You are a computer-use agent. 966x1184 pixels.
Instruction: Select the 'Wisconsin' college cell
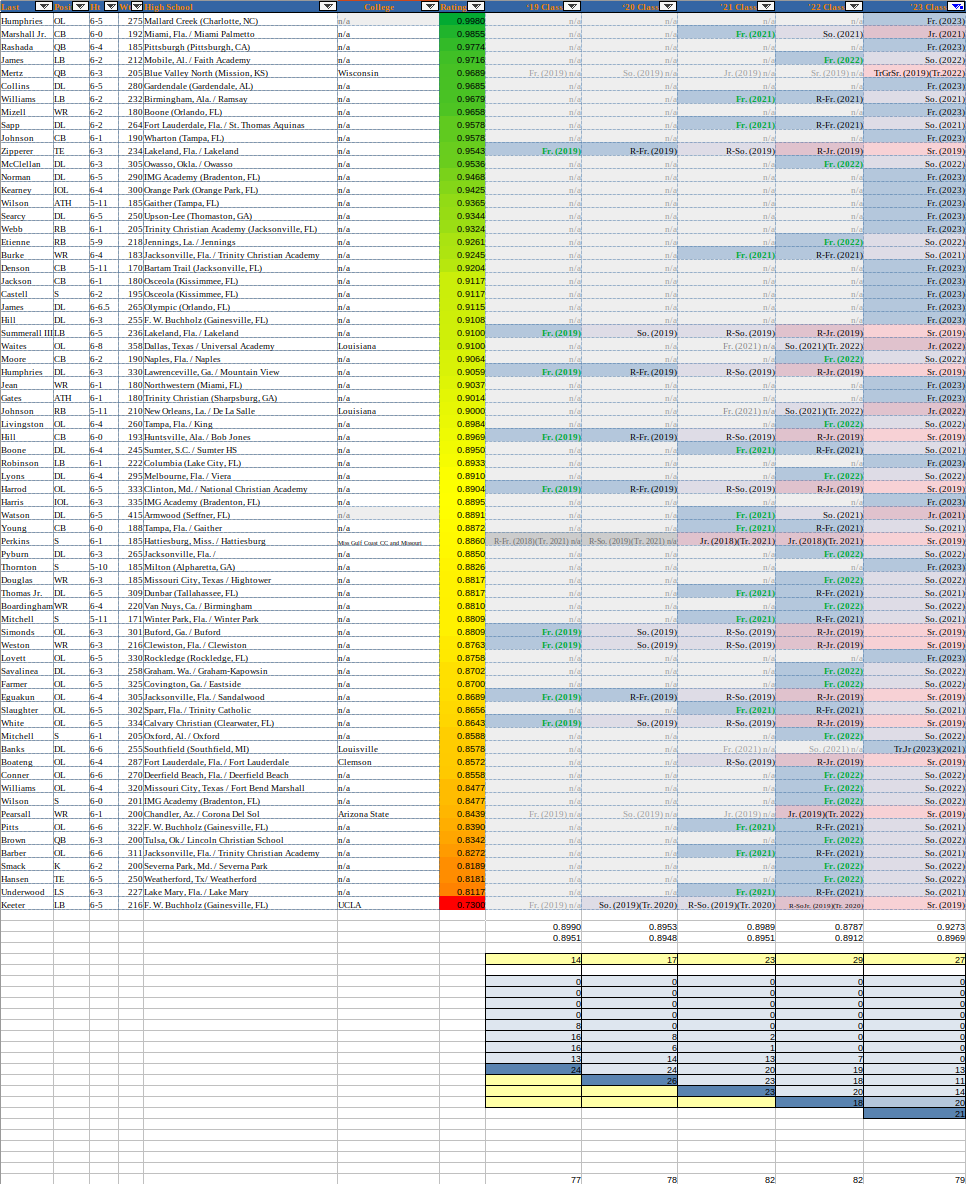coord(388,73)
